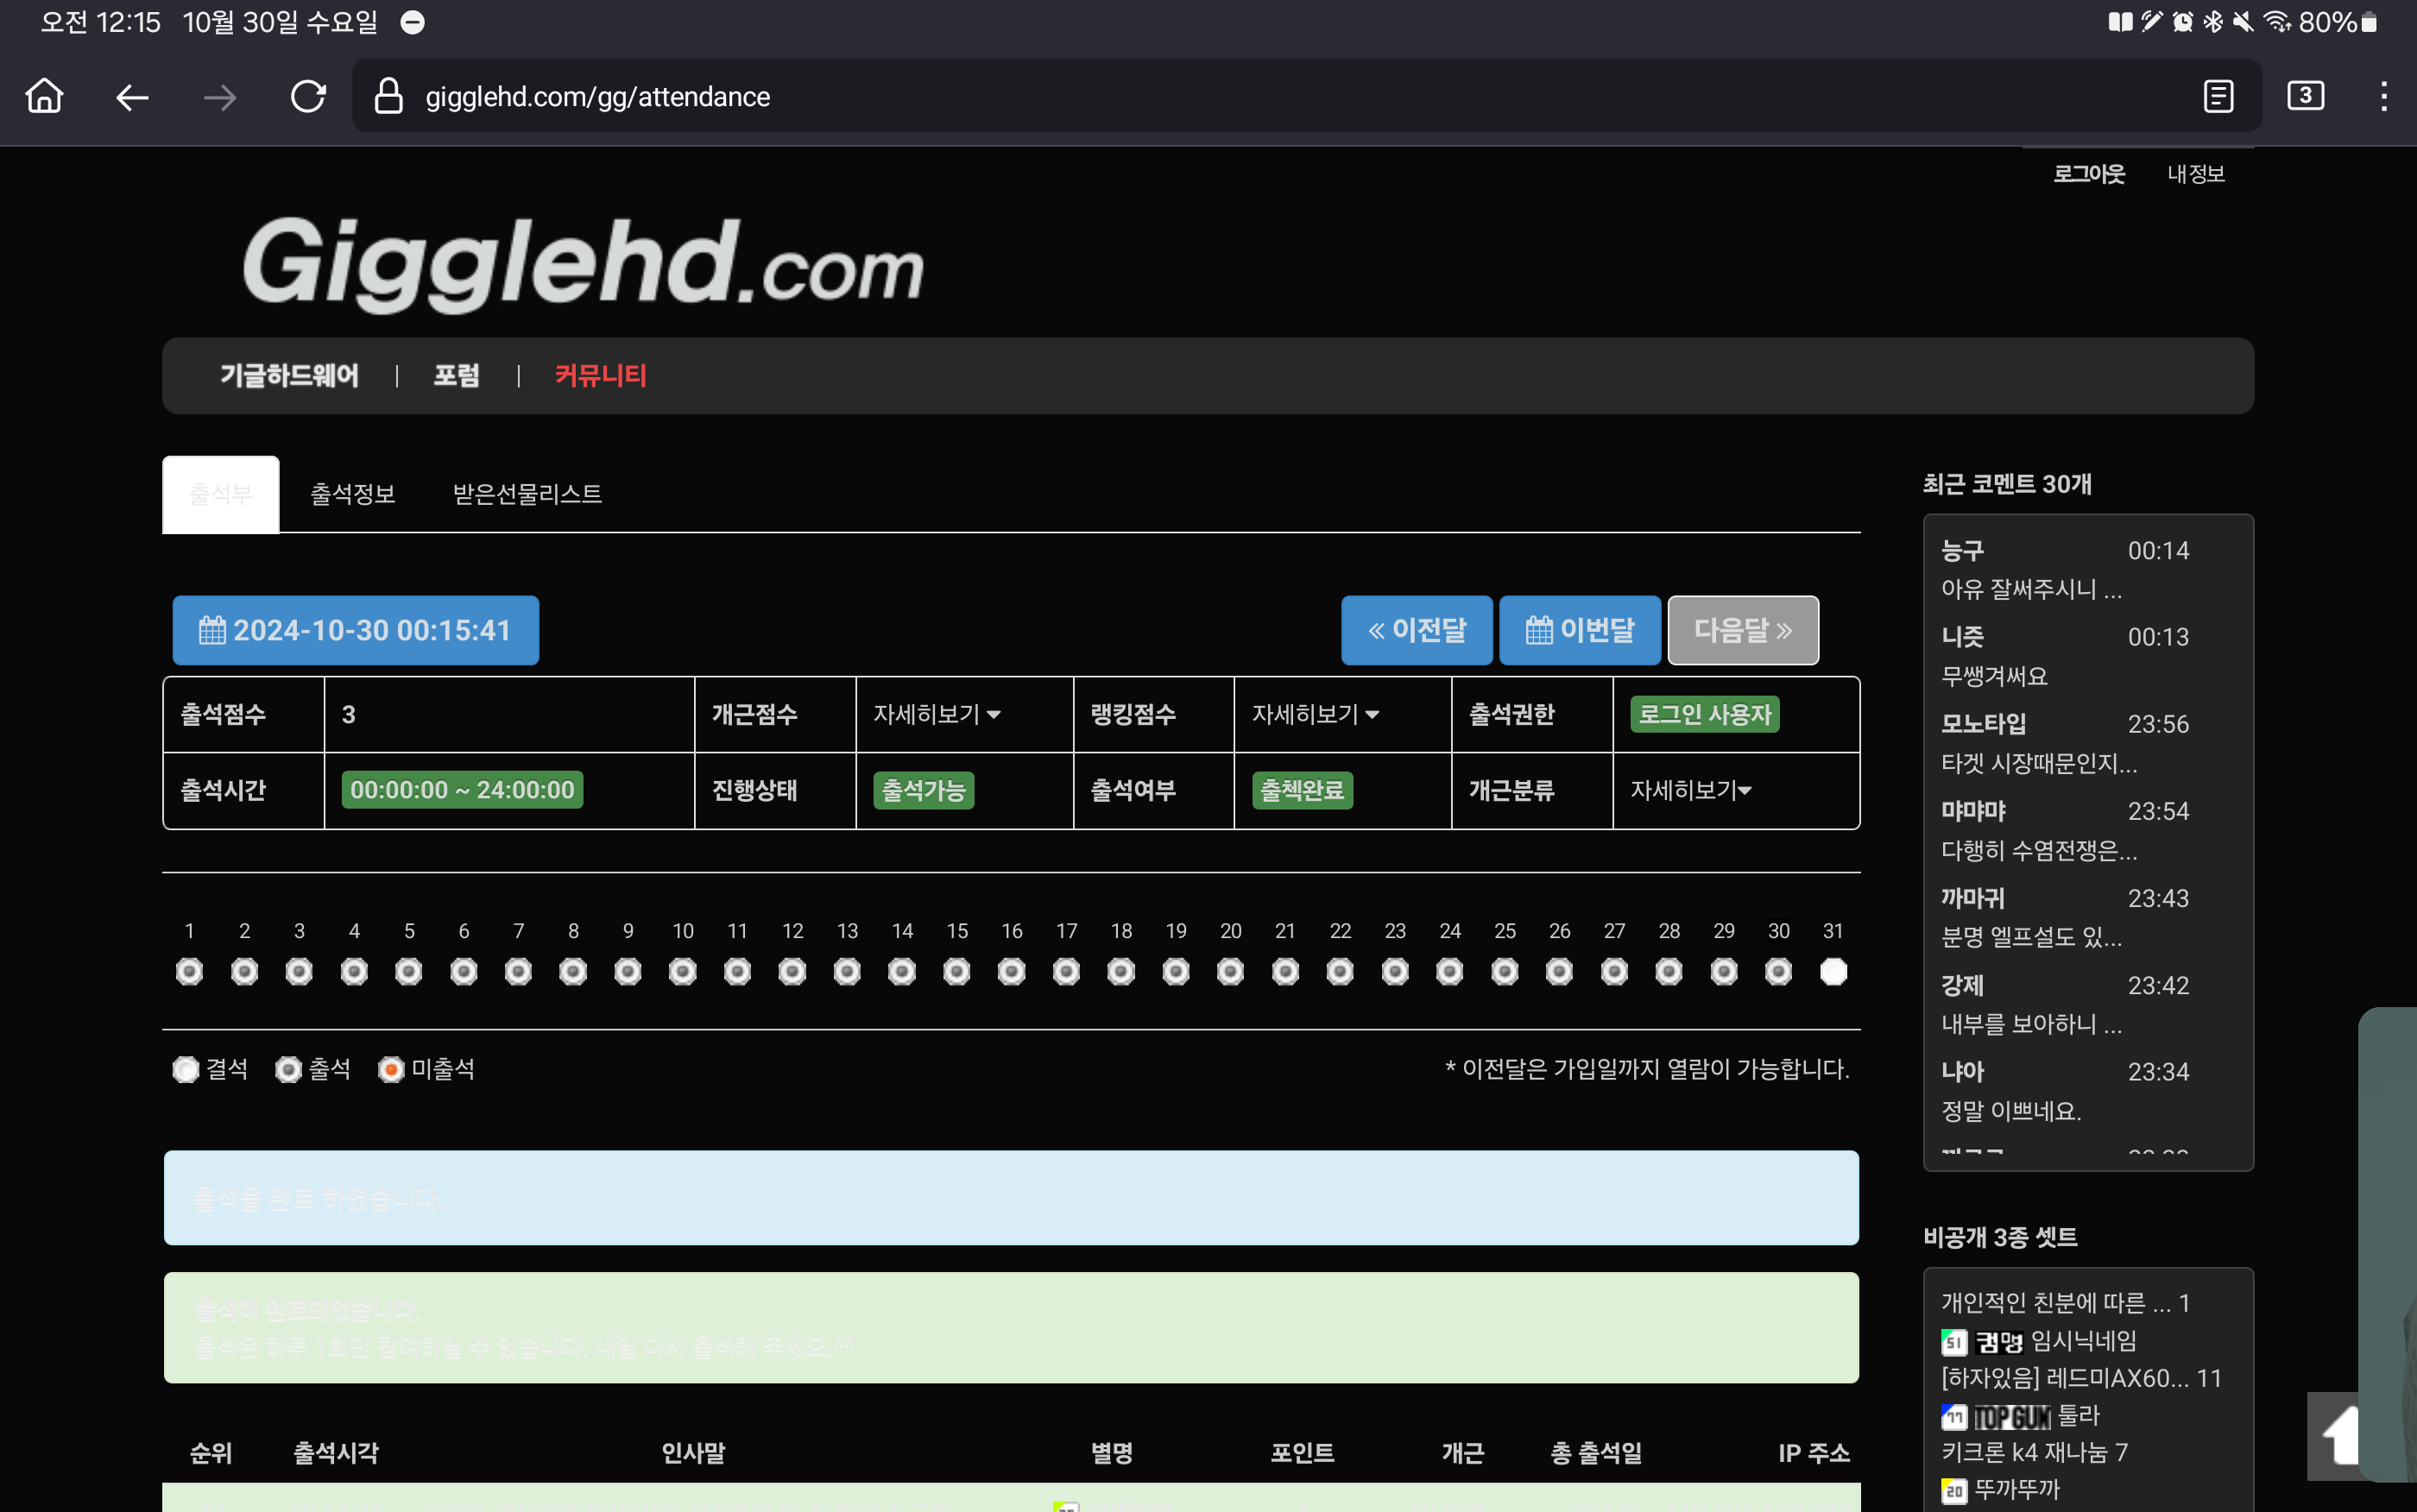Tap the browser home icon
Screen dimensions: 2417x1512
44,96
